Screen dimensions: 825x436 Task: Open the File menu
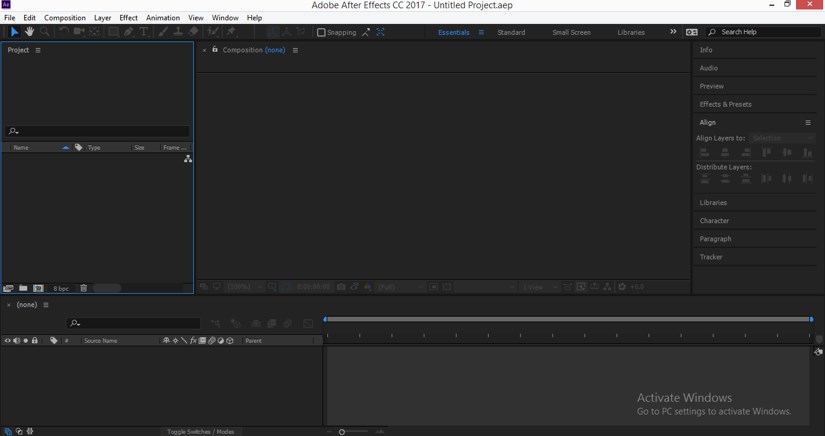point(9,17)
